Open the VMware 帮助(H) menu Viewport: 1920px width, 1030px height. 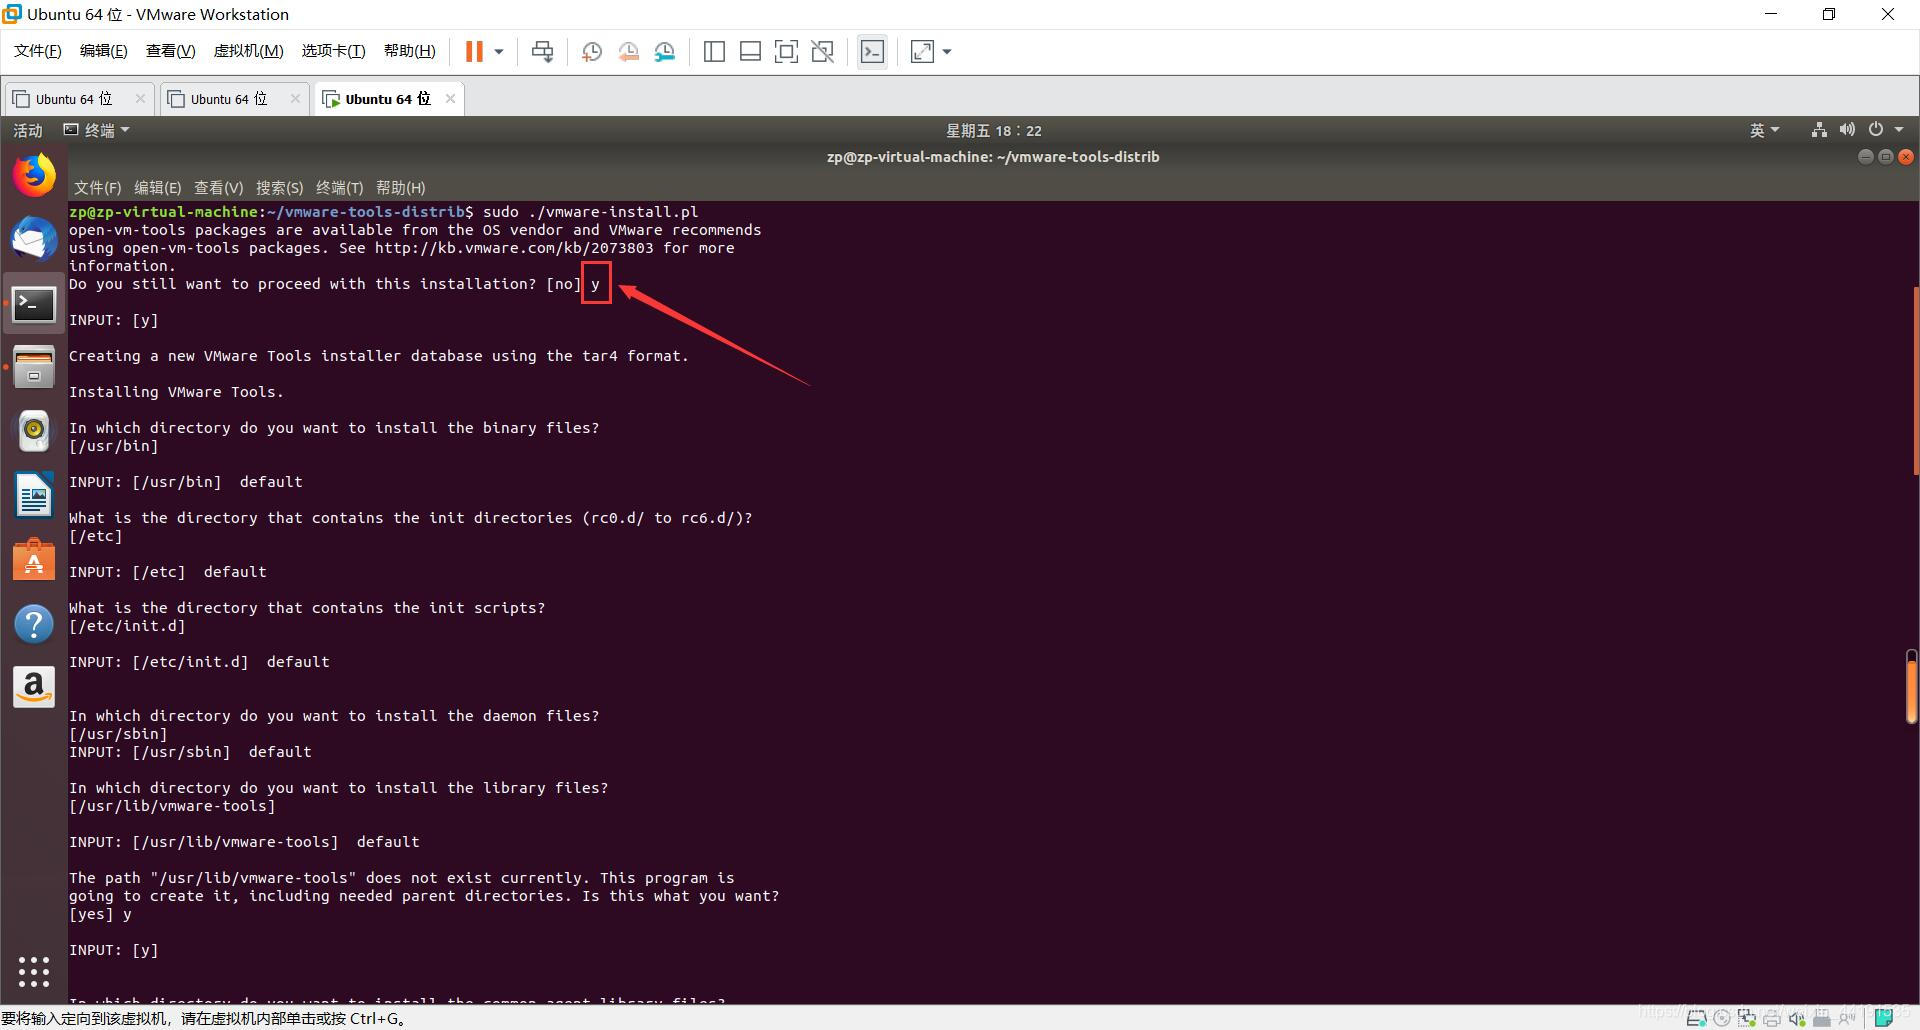[x=409, y=51]
